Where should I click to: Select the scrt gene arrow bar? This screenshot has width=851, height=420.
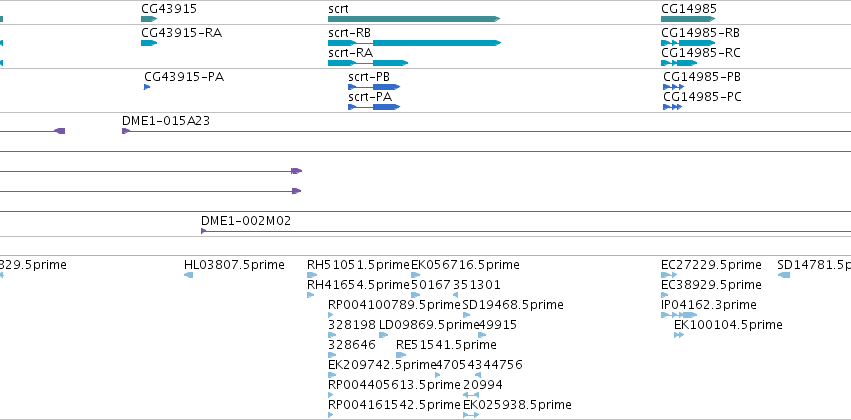coord(414,19)
